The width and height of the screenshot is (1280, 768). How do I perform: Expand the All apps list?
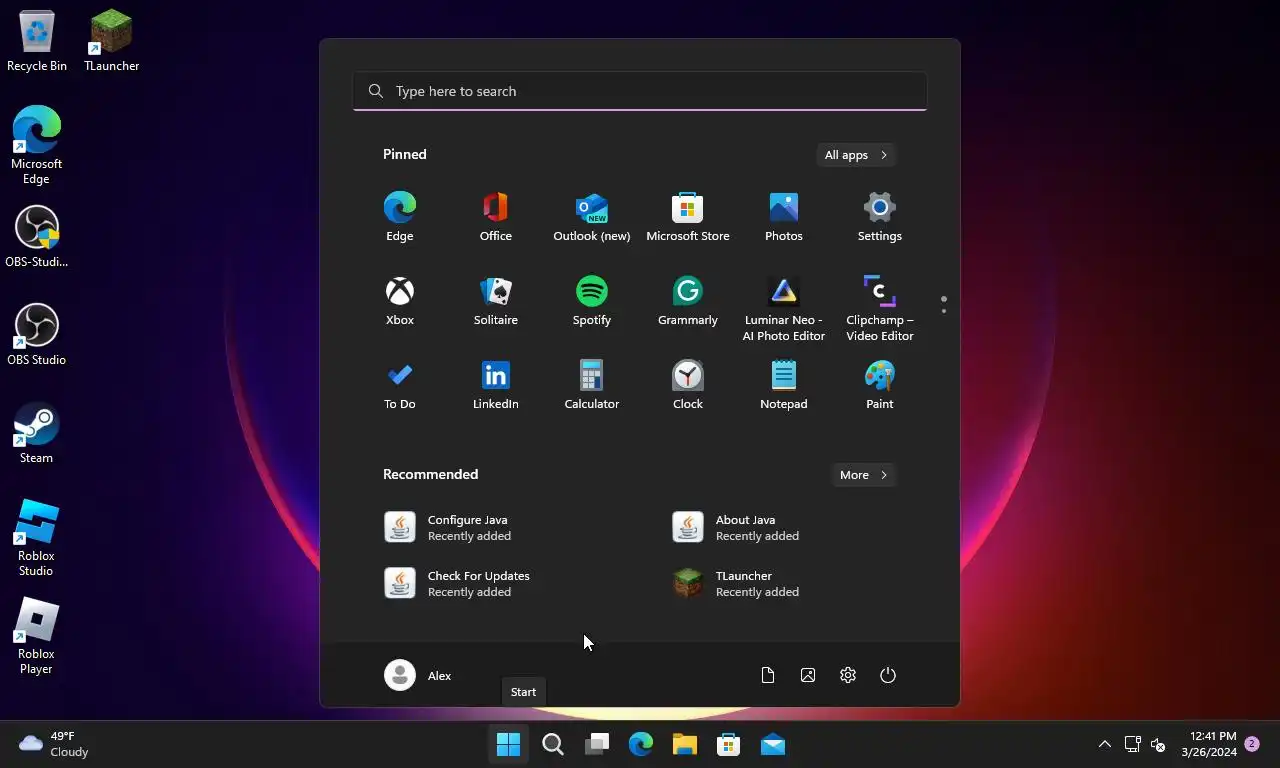click(855, 155)
